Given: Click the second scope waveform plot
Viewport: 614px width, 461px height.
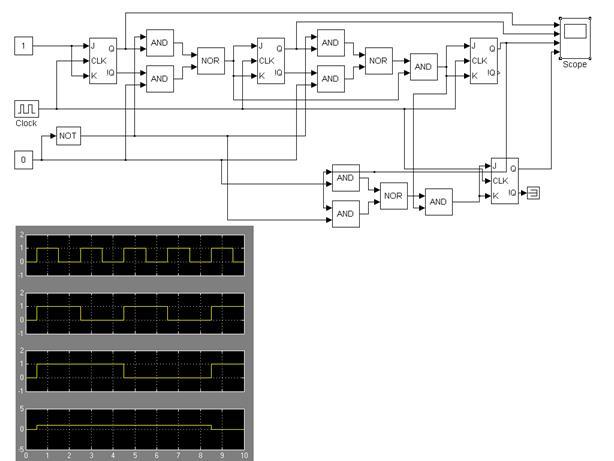Looking at the screenshot, I should pyautogui.click(x=134, y=313).
